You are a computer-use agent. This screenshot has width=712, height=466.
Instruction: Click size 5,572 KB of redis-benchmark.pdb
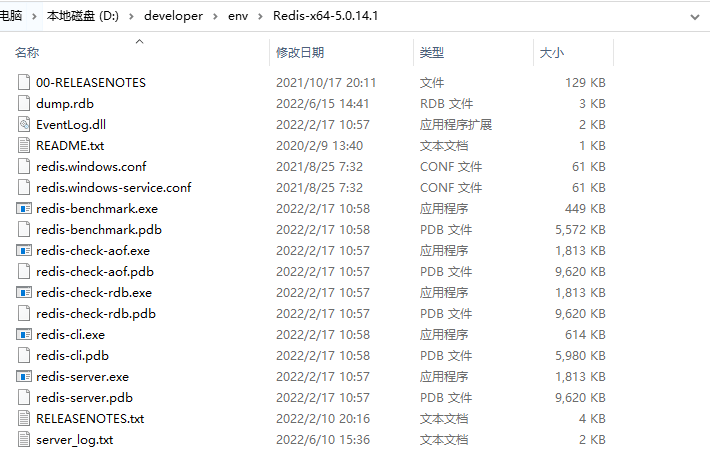[x=580, y=229]
